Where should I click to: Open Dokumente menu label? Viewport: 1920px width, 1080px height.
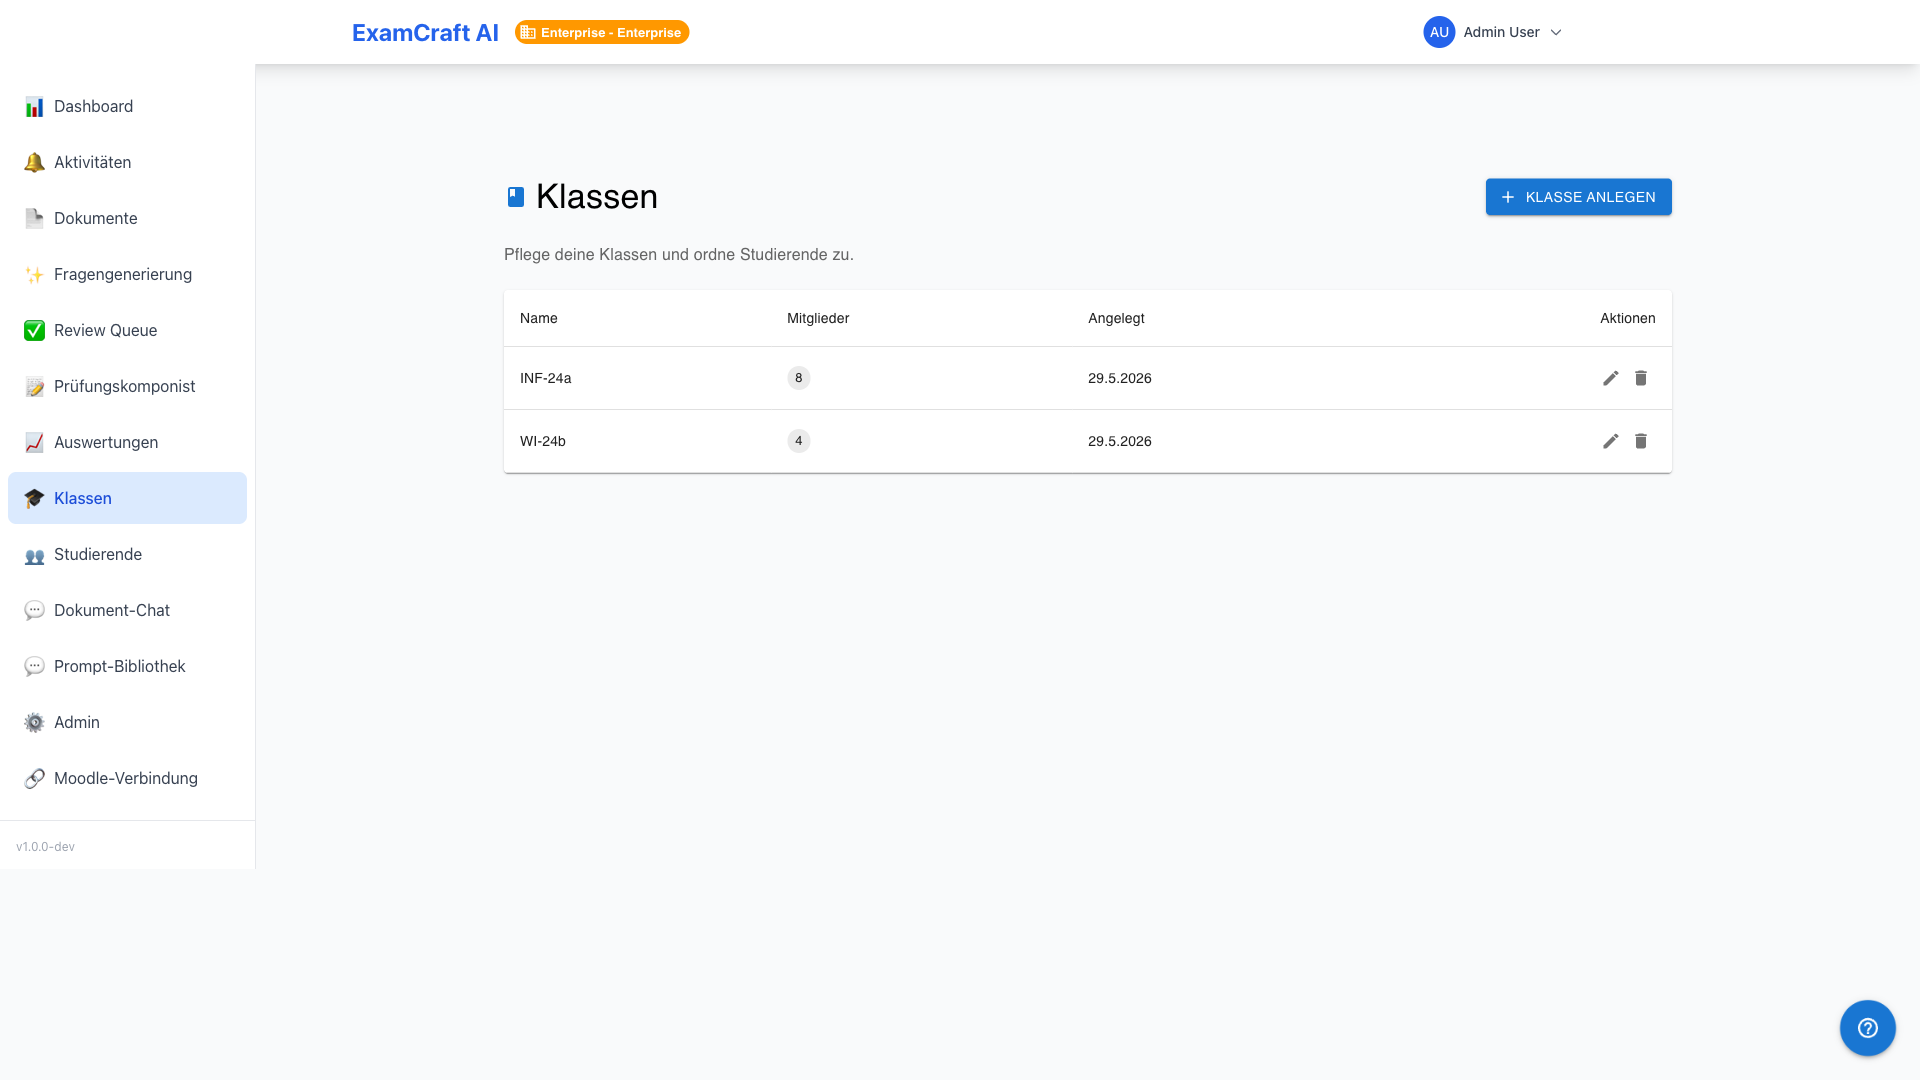95,218
